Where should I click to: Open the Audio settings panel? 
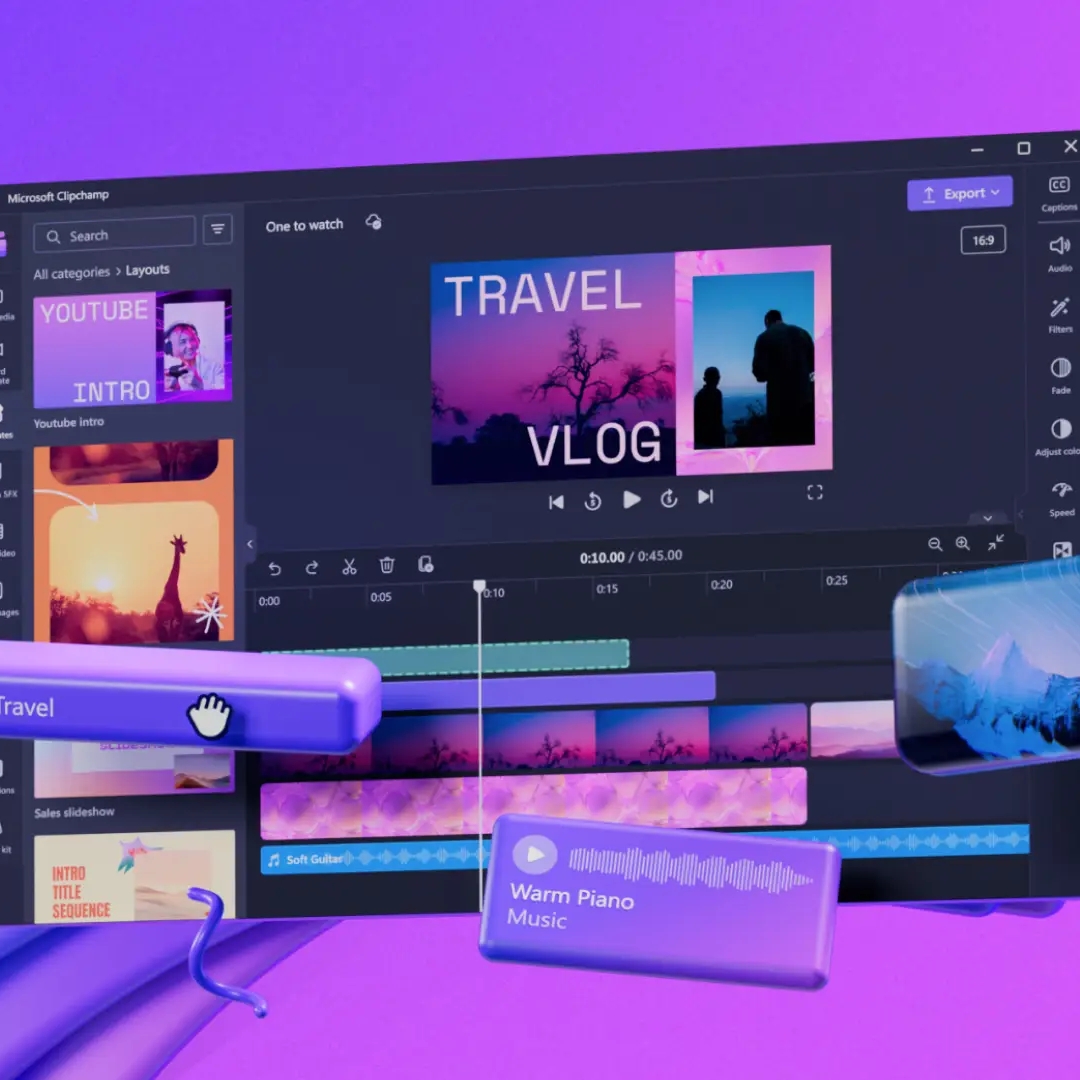[1059, 252]
